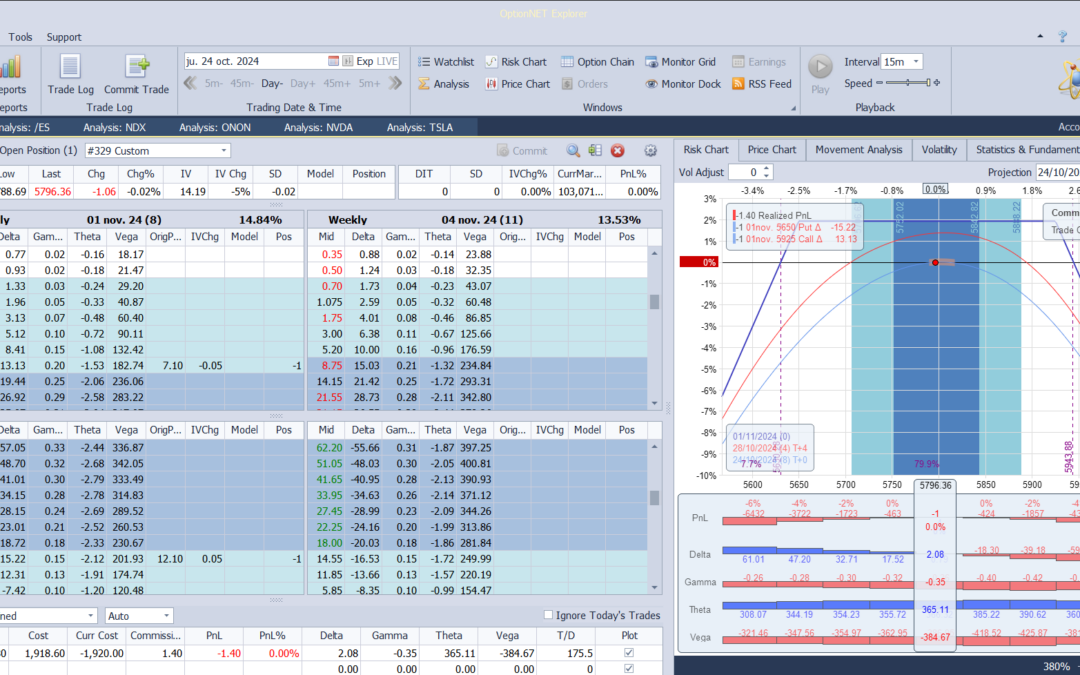Click the trading date input field
This screenshot has width=1080, height=675.
point(256,61)
